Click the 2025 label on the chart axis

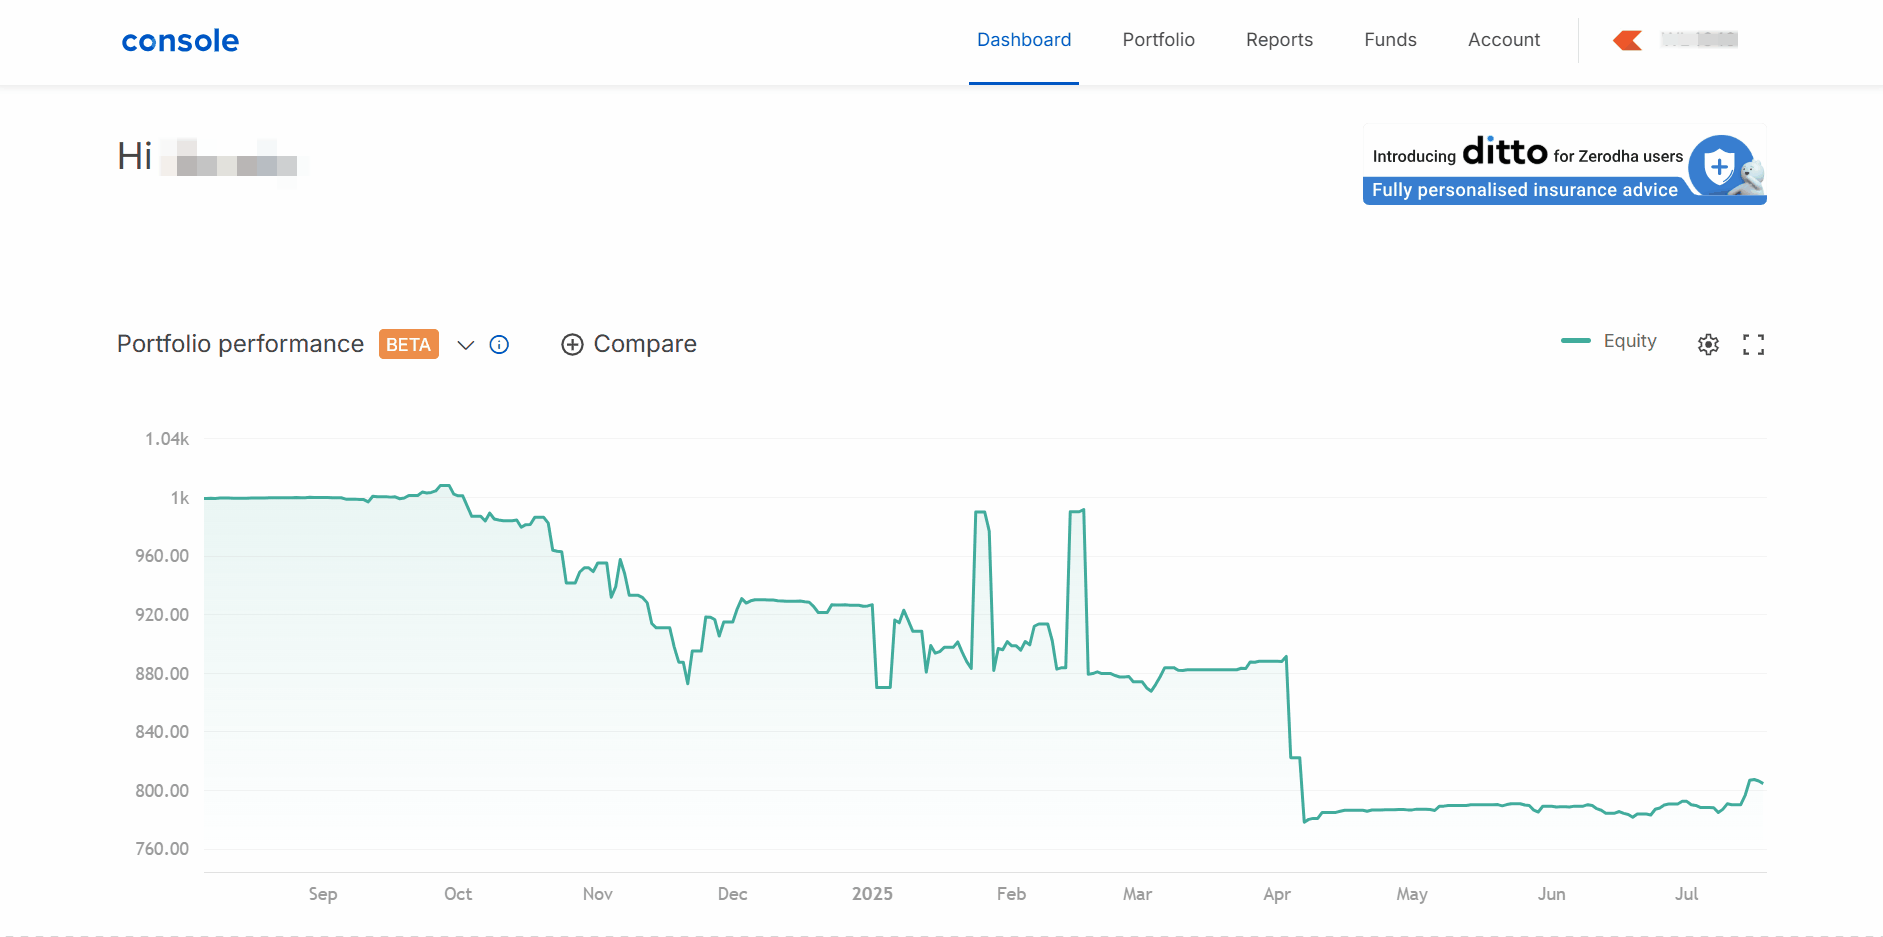872,894
